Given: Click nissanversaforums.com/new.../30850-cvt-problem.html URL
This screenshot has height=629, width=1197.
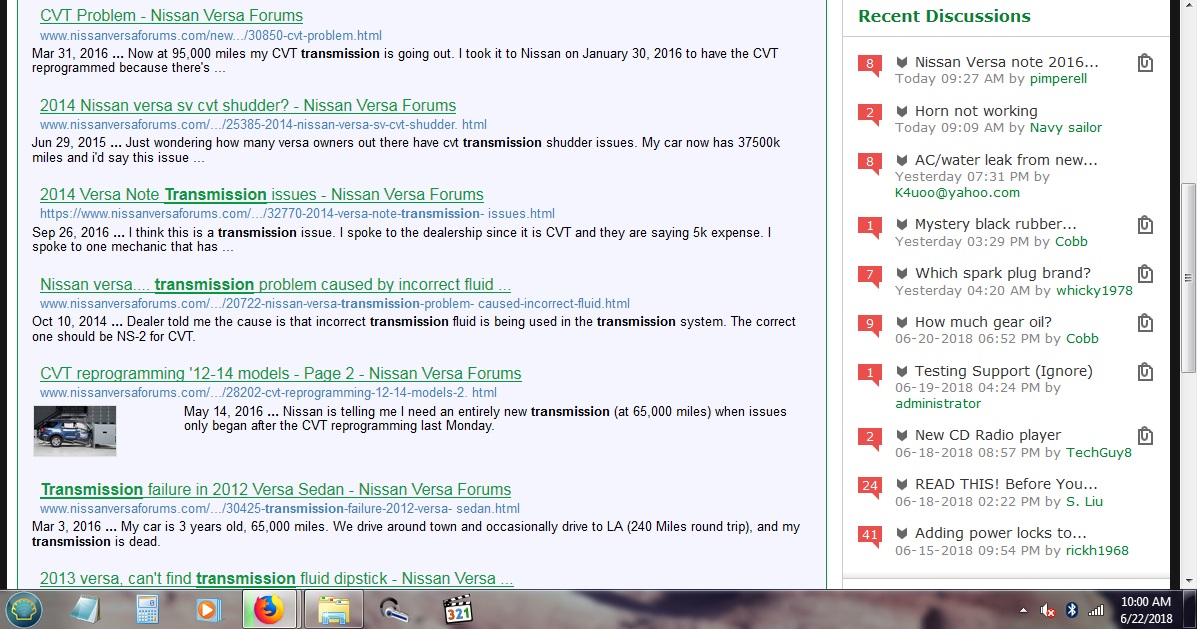Looking at the screenshot, I should (211, 35).
